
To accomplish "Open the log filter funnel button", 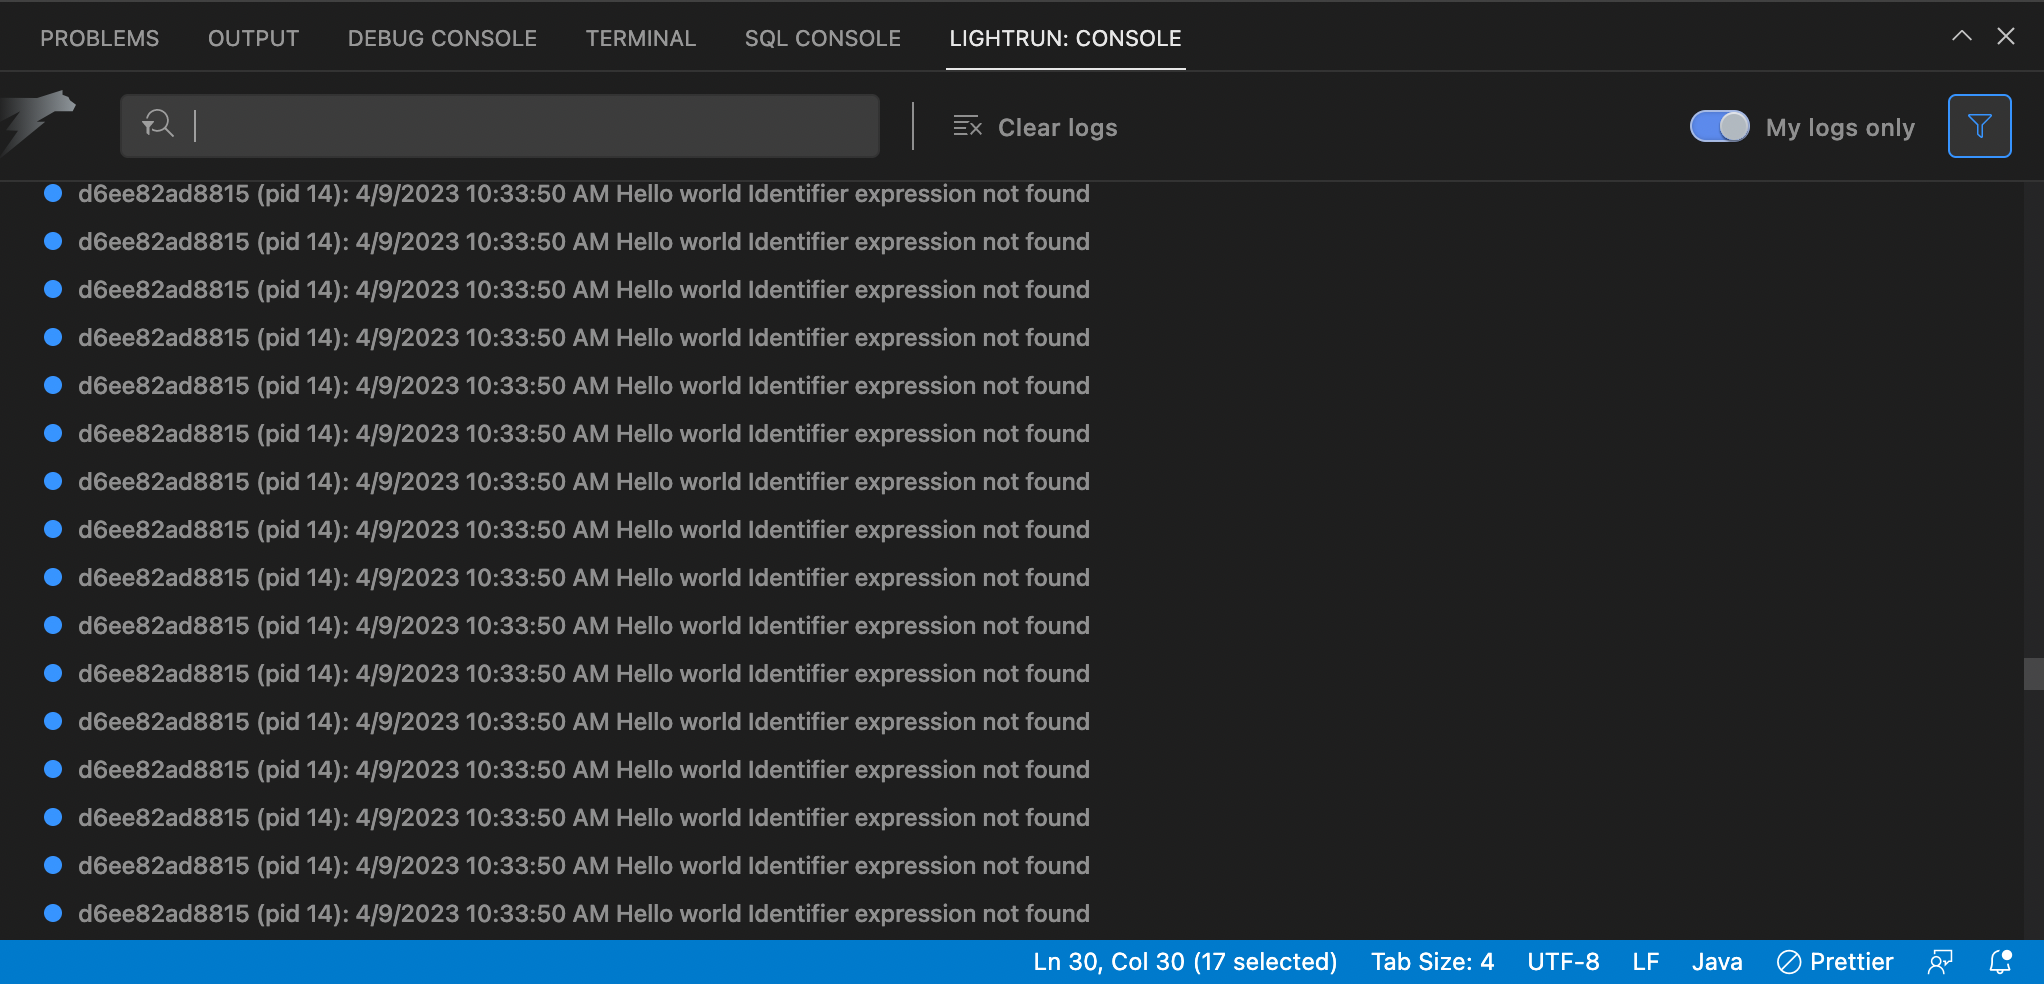I will pyautogui.click(x=1979, y=126).
